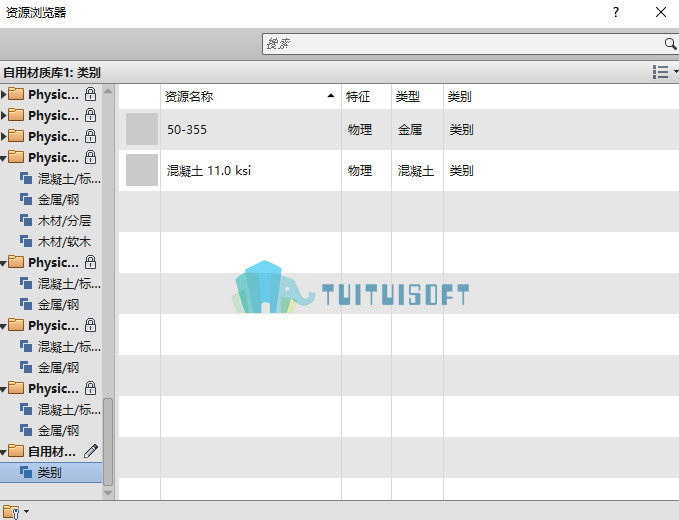Select the 木材/分层 tree item

pyautogui.click(x=64, y=220)
